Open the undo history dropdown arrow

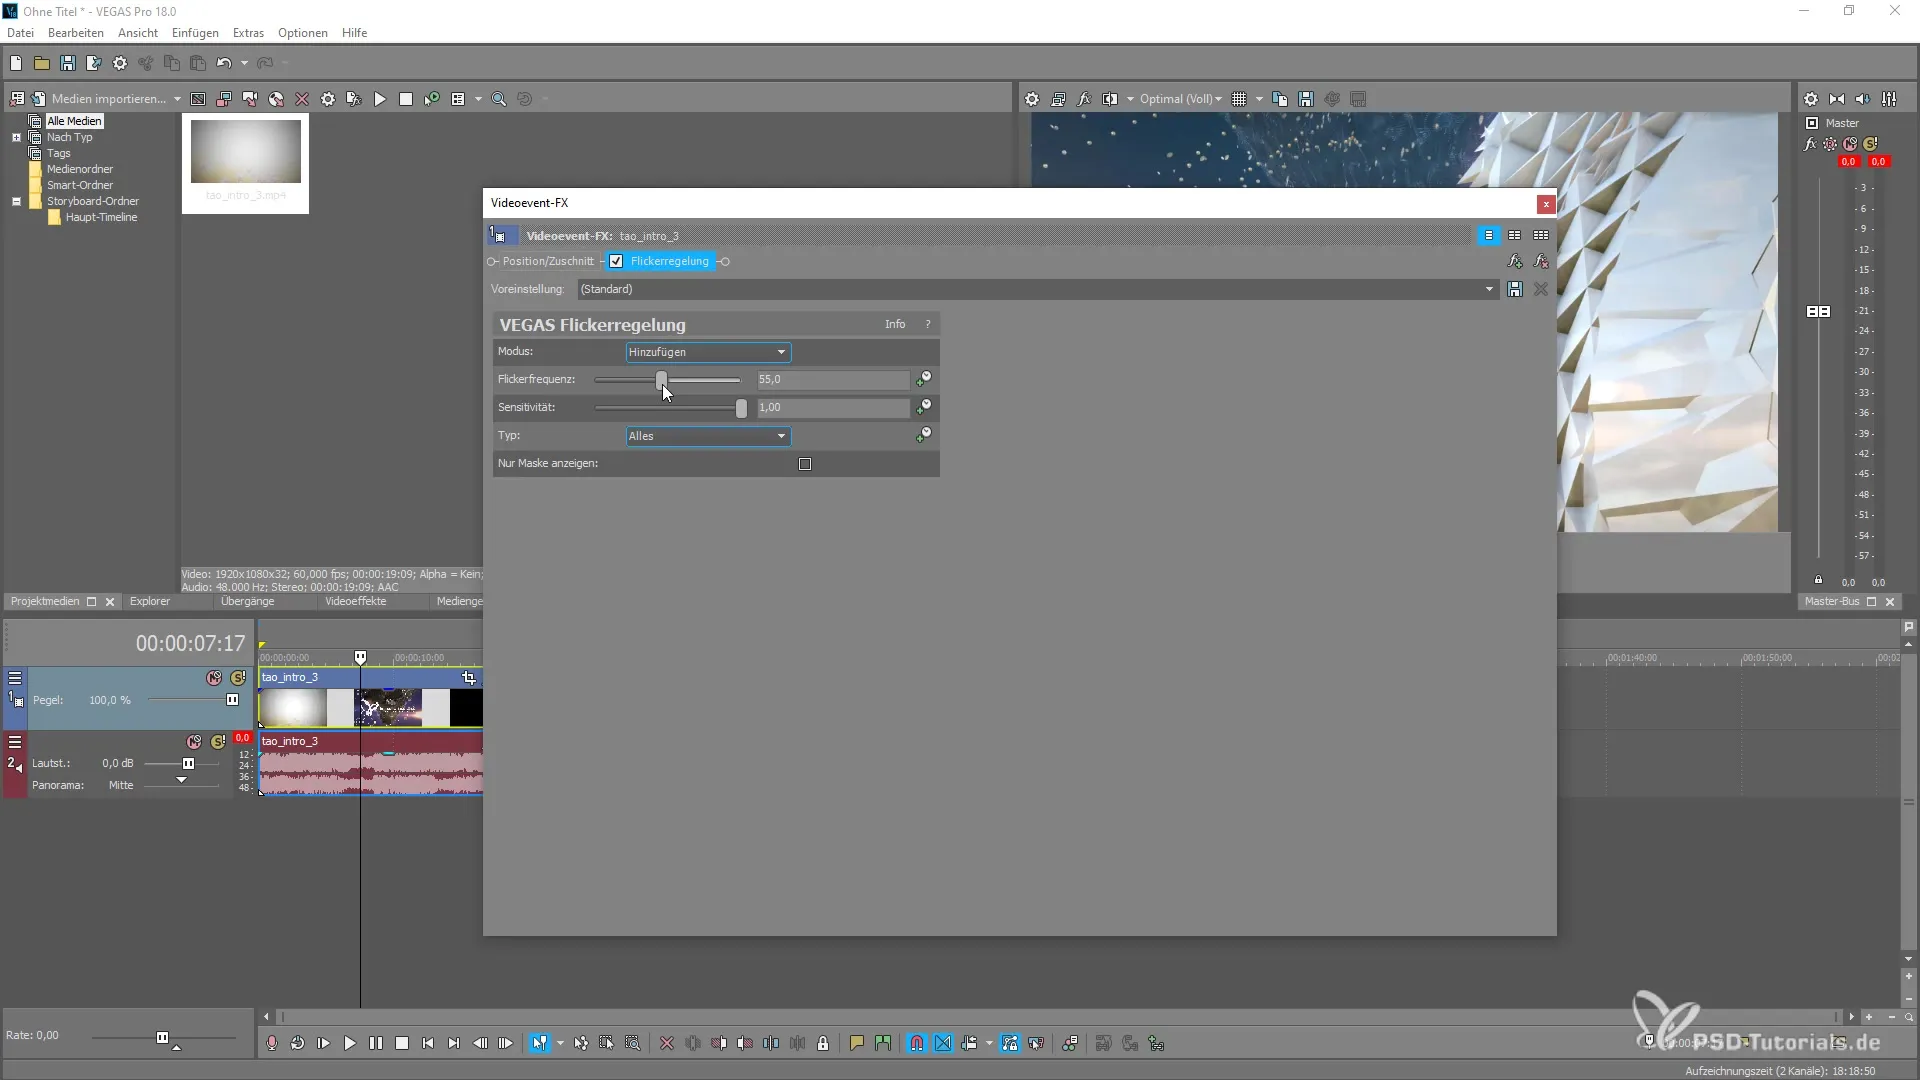[244, 63]
